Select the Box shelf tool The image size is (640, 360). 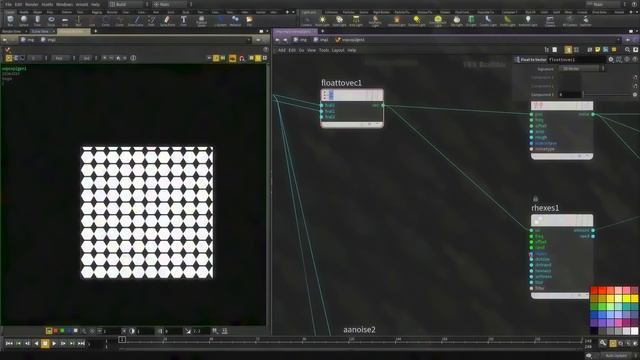(x=10, y=20)
